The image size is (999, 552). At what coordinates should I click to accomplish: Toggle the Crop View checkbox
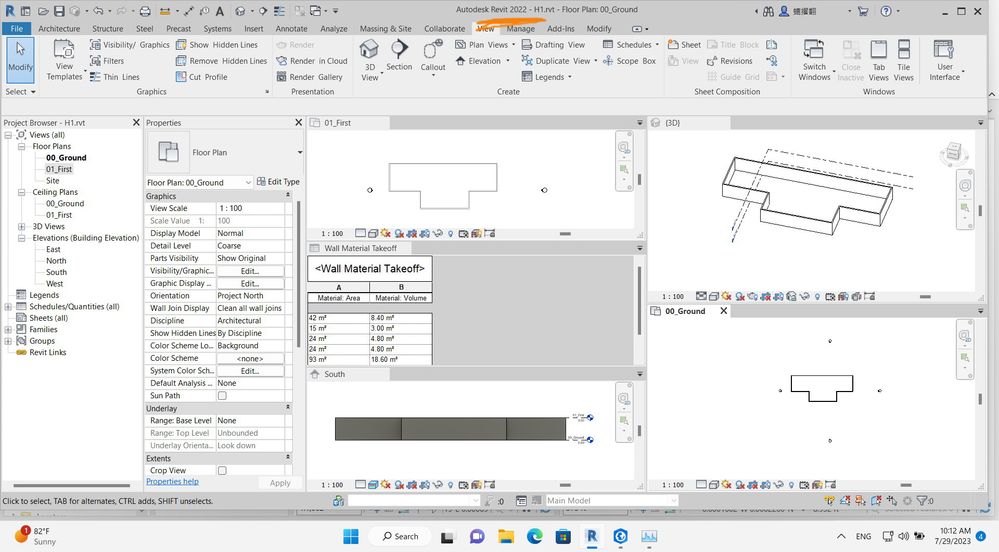click(x=222, y=470)
